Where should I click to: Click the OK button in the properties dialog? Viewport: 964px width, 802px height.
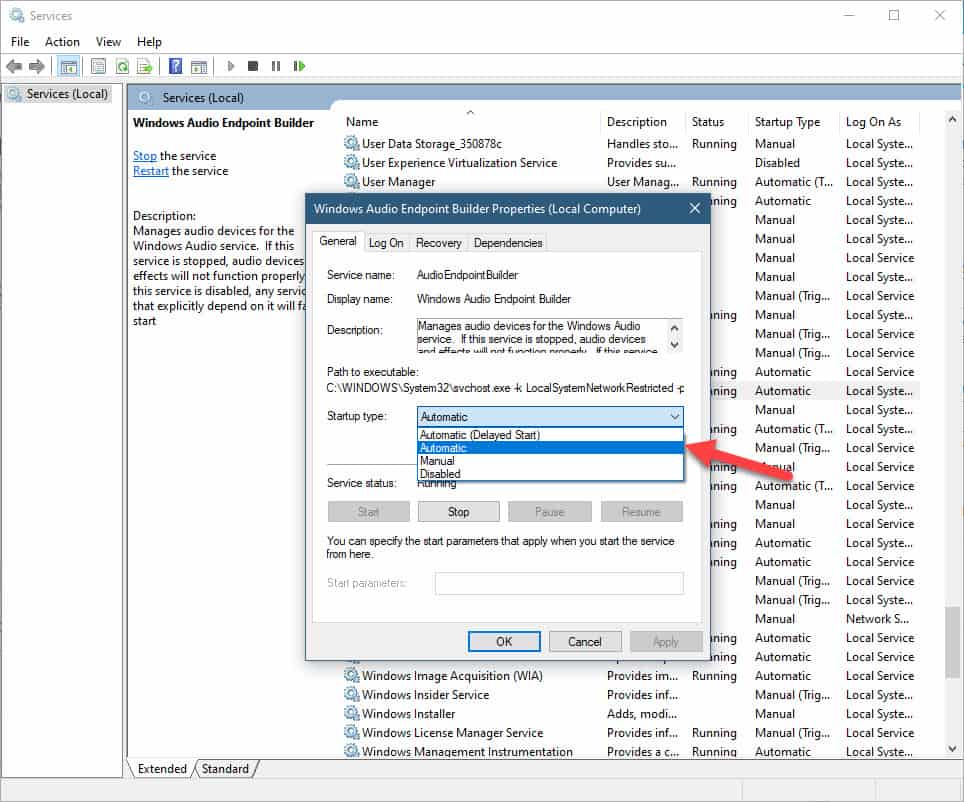click(504, 641)
